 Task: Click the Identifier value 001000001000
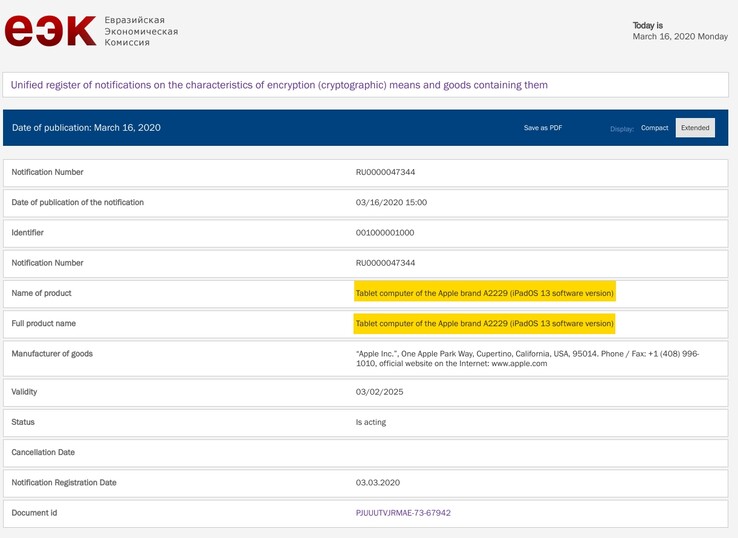pos(385,232)
